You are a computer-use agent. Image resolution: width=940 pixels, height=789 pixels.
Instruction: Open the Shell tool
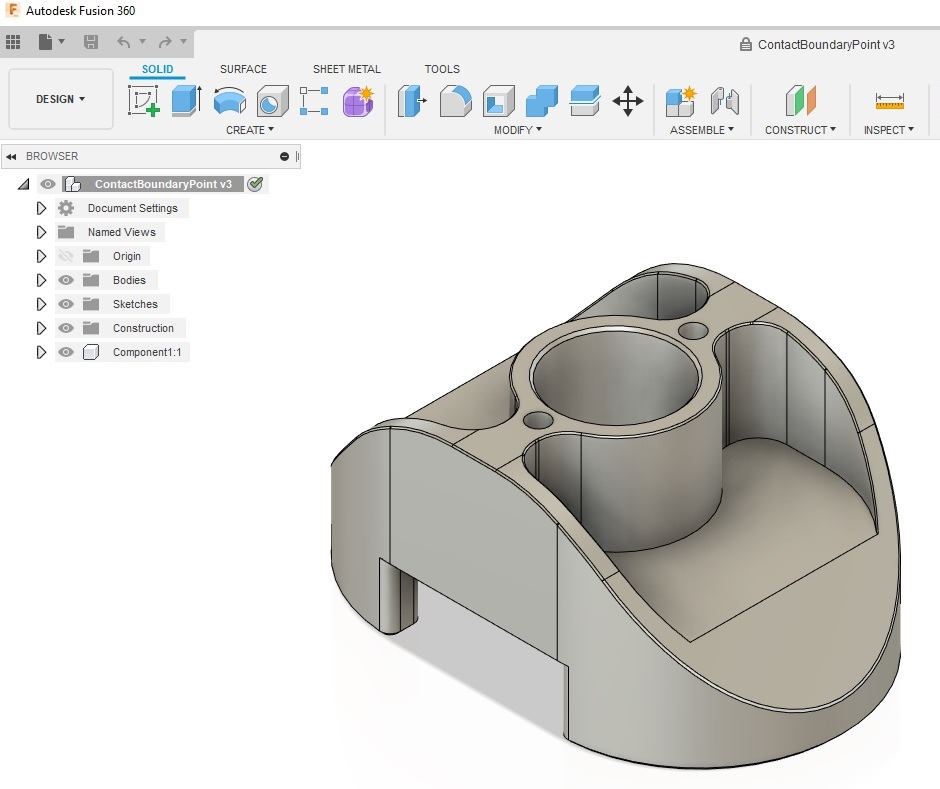pyautogui.click(x=498, y=100)
